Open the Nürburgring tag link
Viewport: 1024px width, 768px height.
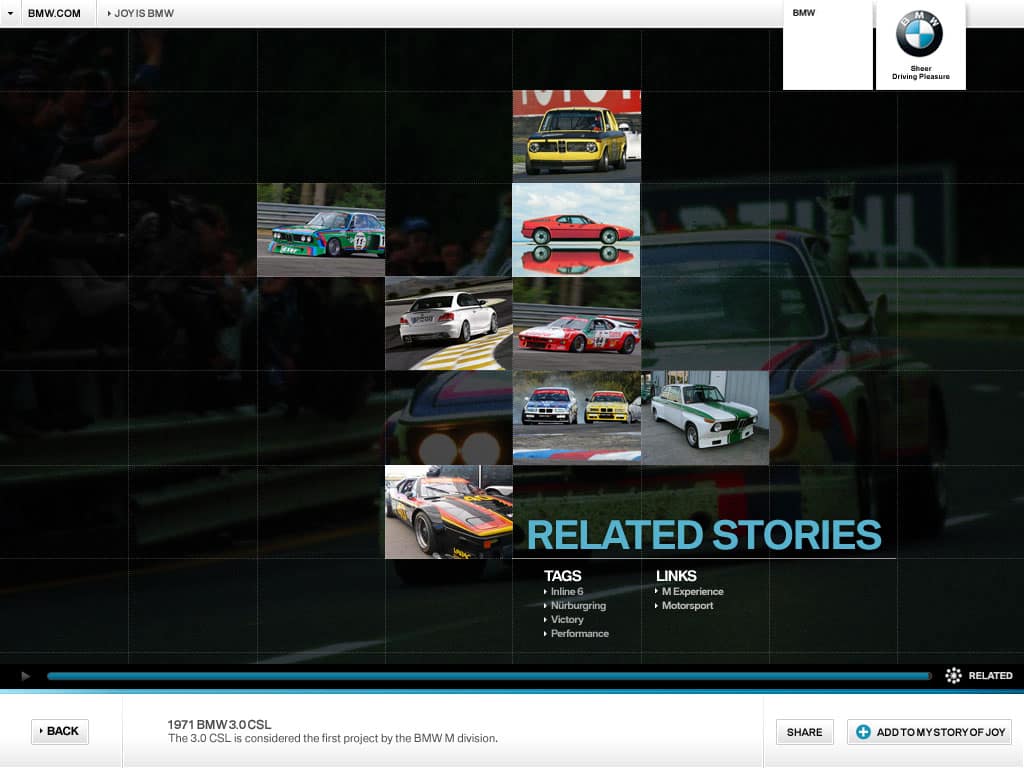577,606
